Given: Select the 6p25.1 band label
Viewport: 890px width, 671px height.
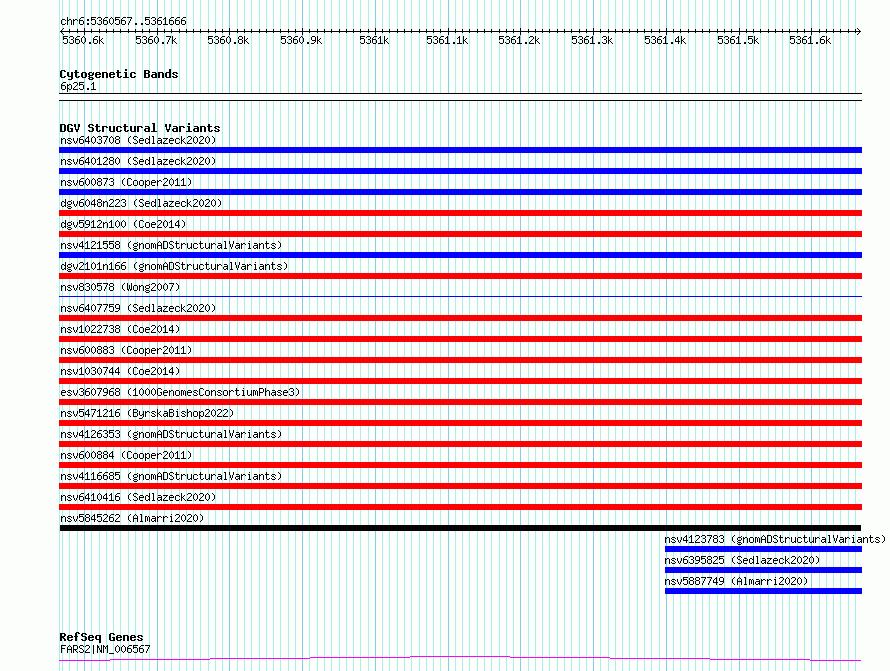Looking at the screenshot, I should (x=78, y=86).
